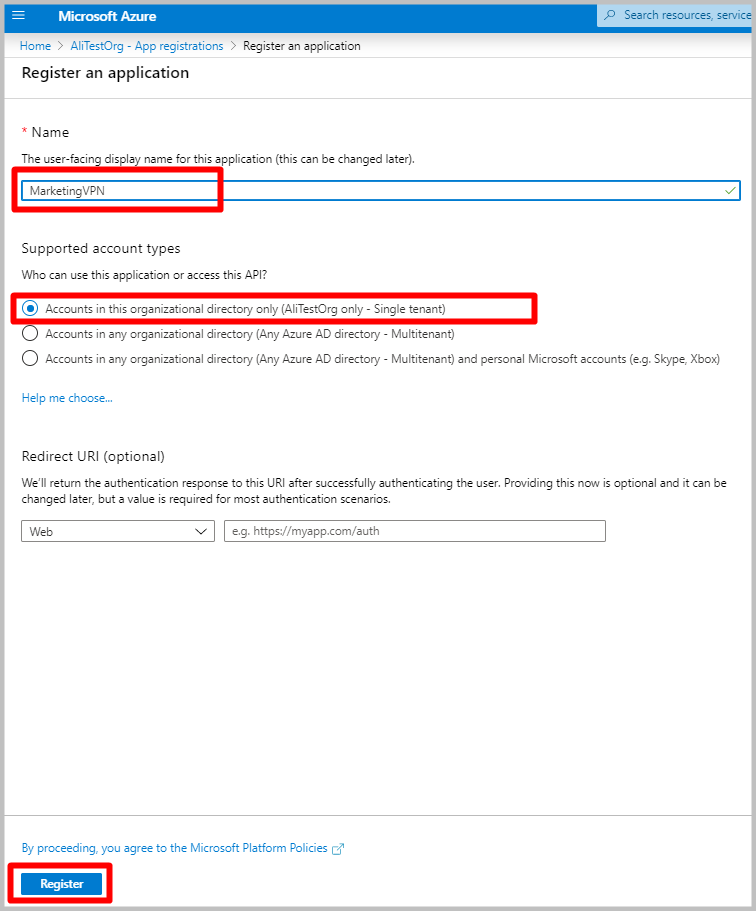
Task: Open Help me choose link
Action: pyautogui.click(x=67, y=398)
